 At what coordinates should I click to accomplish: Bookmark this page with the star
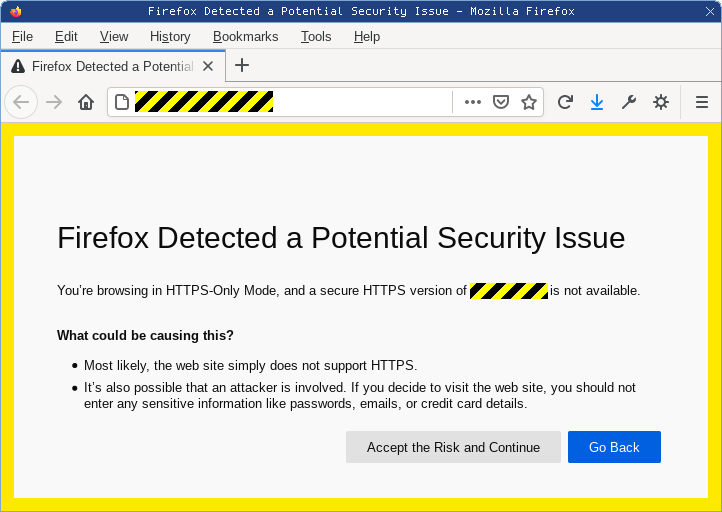click(x=529, y=102)
